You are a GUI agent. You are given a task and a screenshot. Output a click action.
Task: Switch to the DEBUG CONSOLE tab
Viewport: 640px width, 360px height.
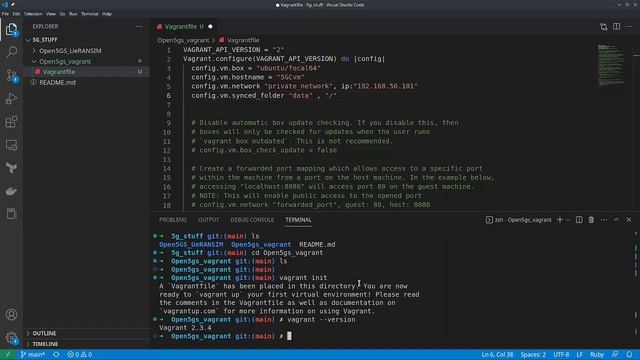(252, 220)
